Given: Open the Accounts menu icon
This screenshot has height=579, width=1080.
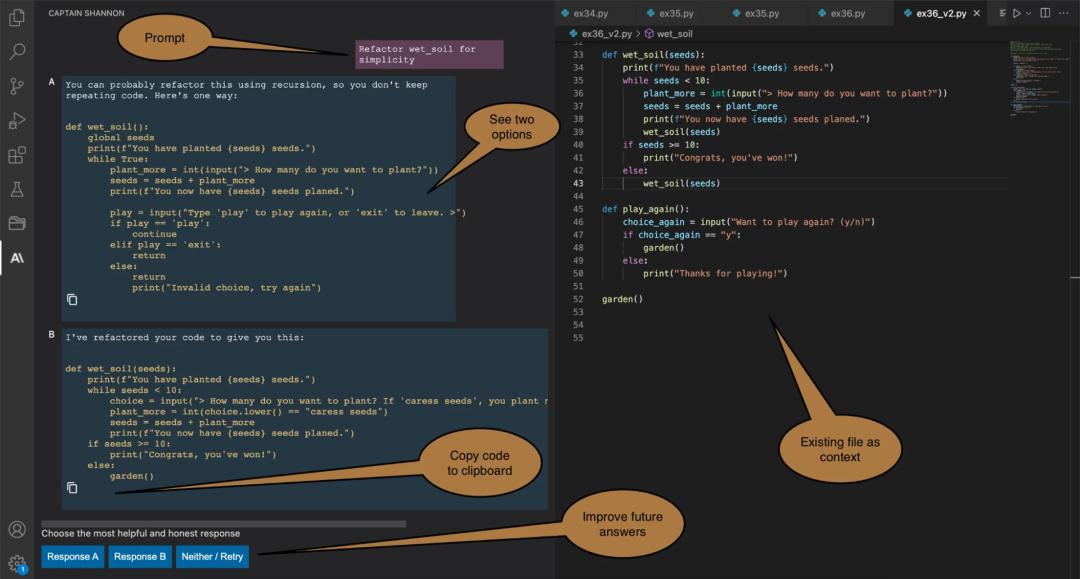Looking at the screenshot, I should (x=17, y=529).
